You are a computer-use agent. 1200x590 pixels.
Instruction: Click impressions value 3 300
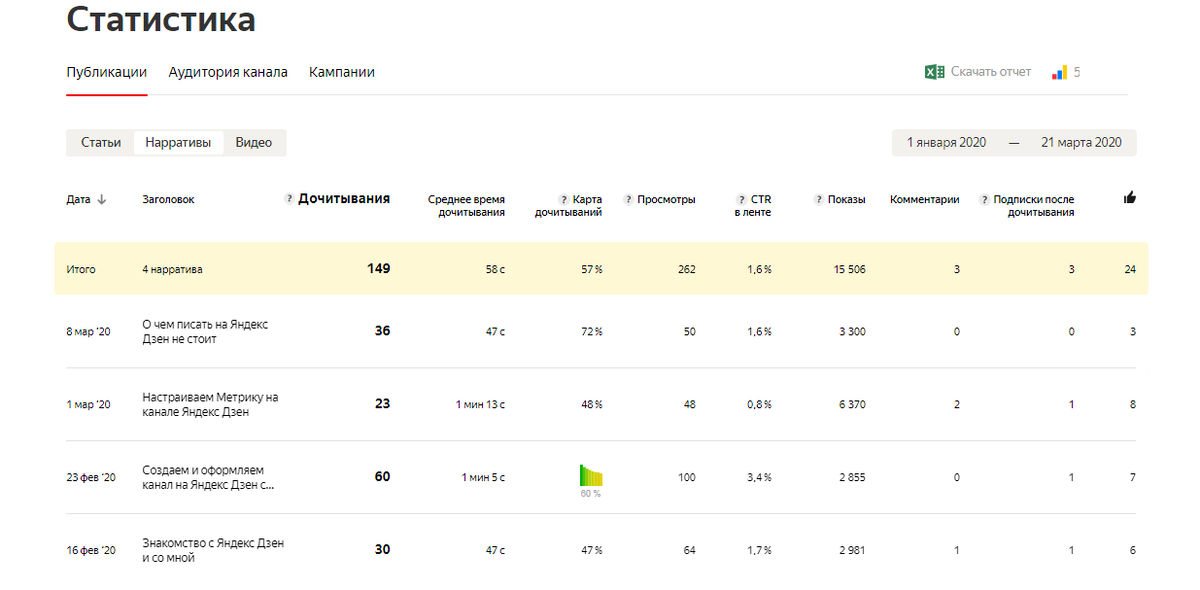point(852,331)
